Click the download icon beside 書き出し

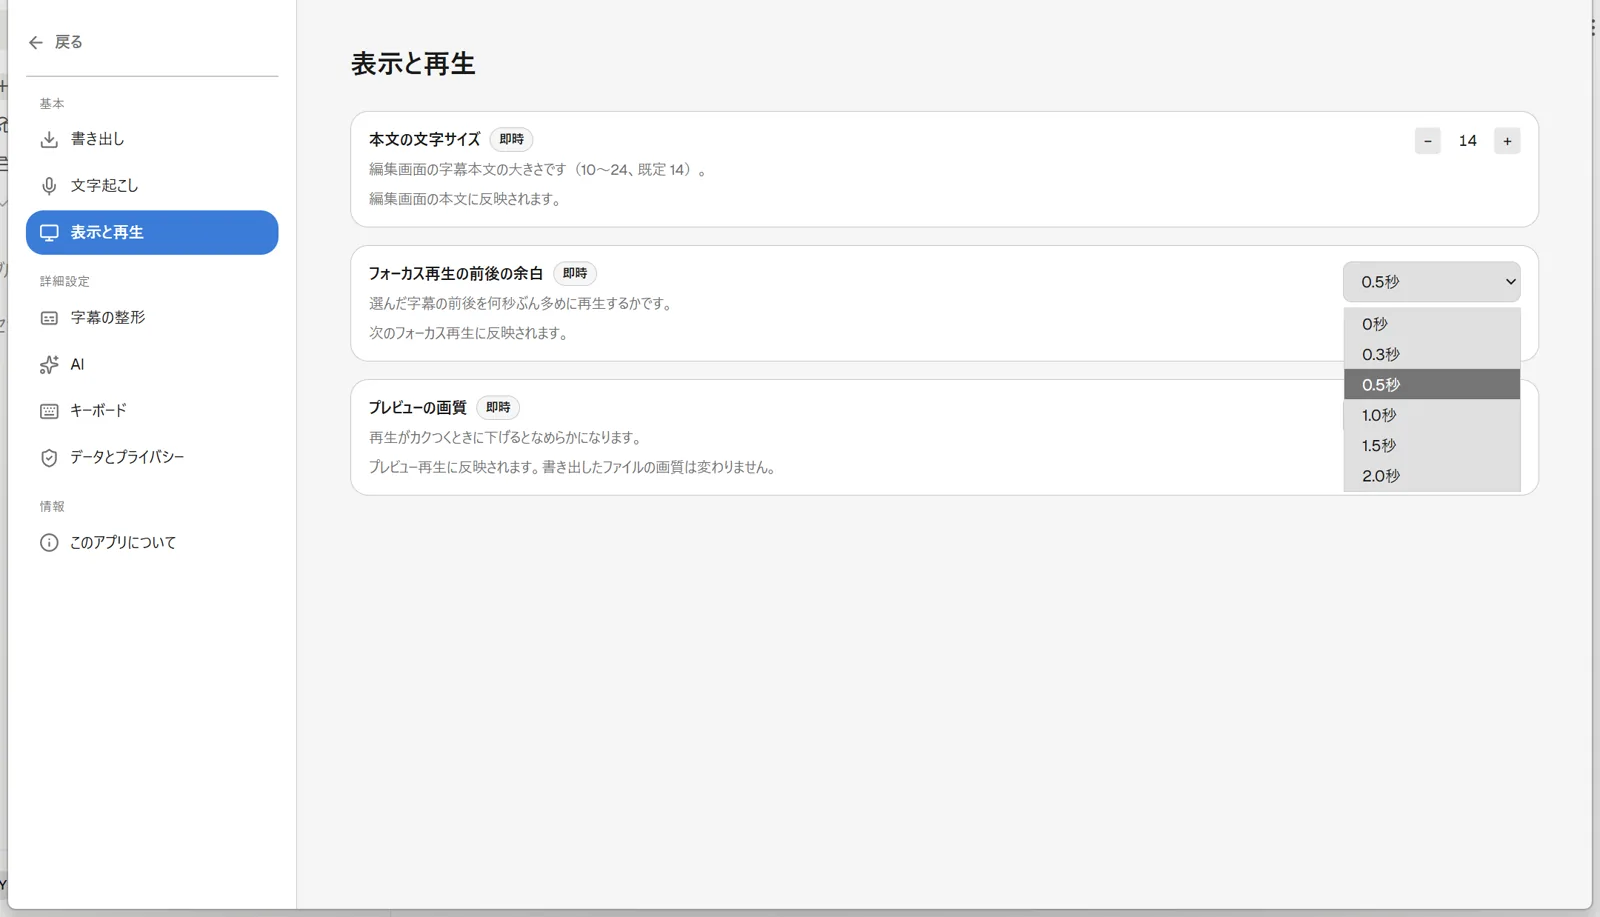pyautogui.click(x=49, y=139)
